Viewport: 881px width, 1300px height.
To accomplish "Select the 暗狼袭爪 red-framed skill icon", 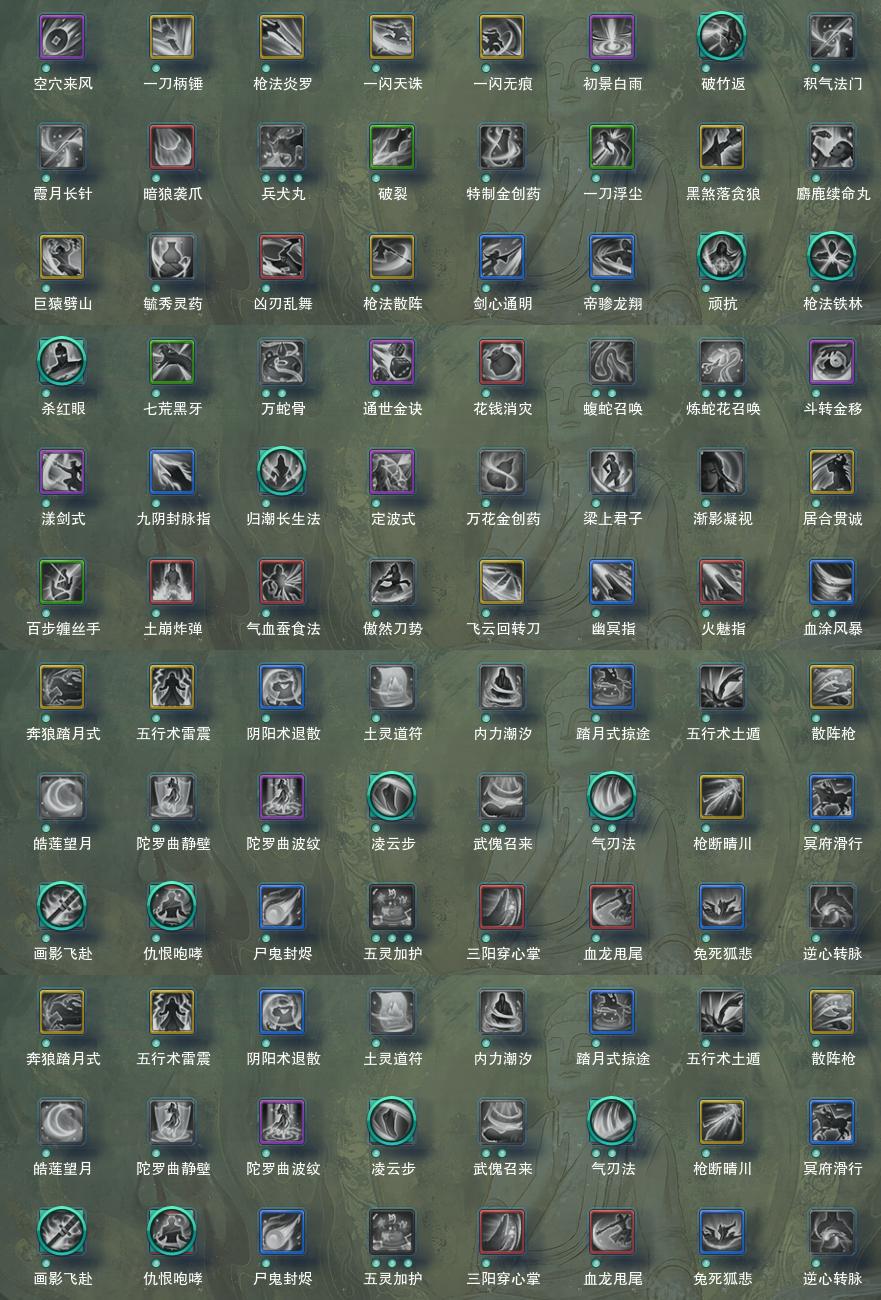I will [172, 148].
